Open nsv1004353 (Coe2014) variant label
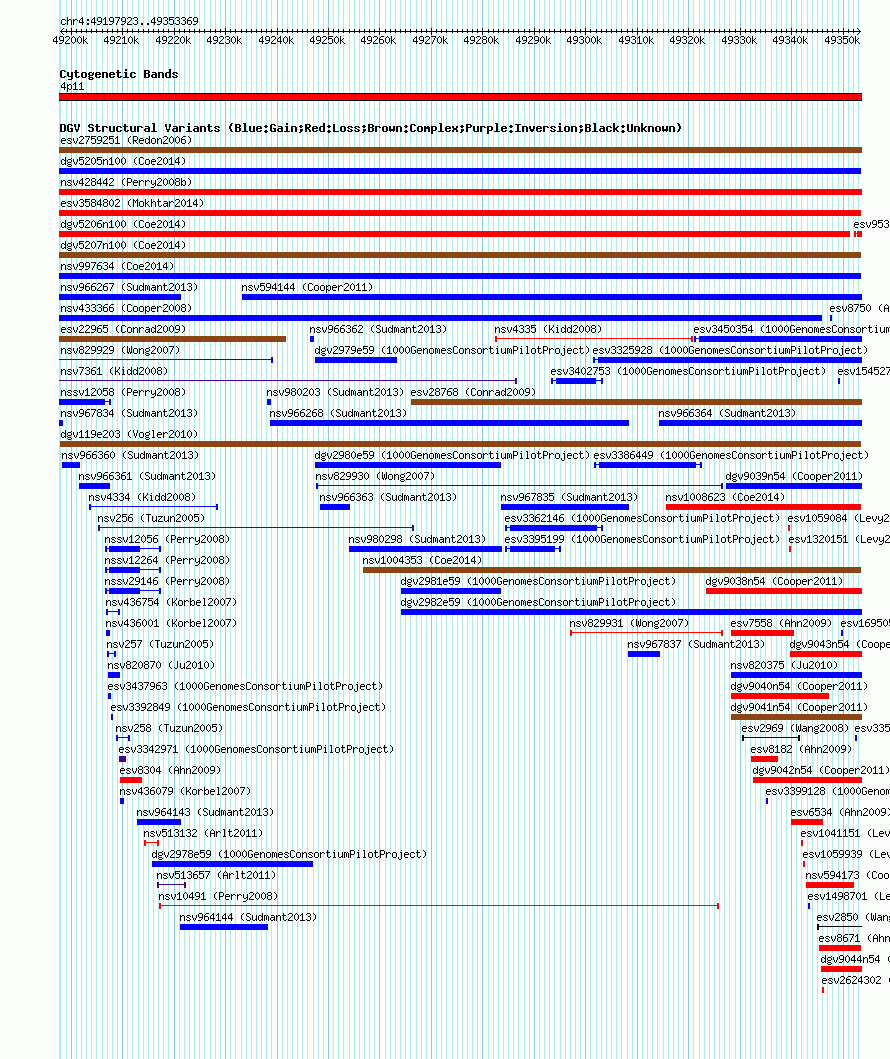 pos(422,559)
